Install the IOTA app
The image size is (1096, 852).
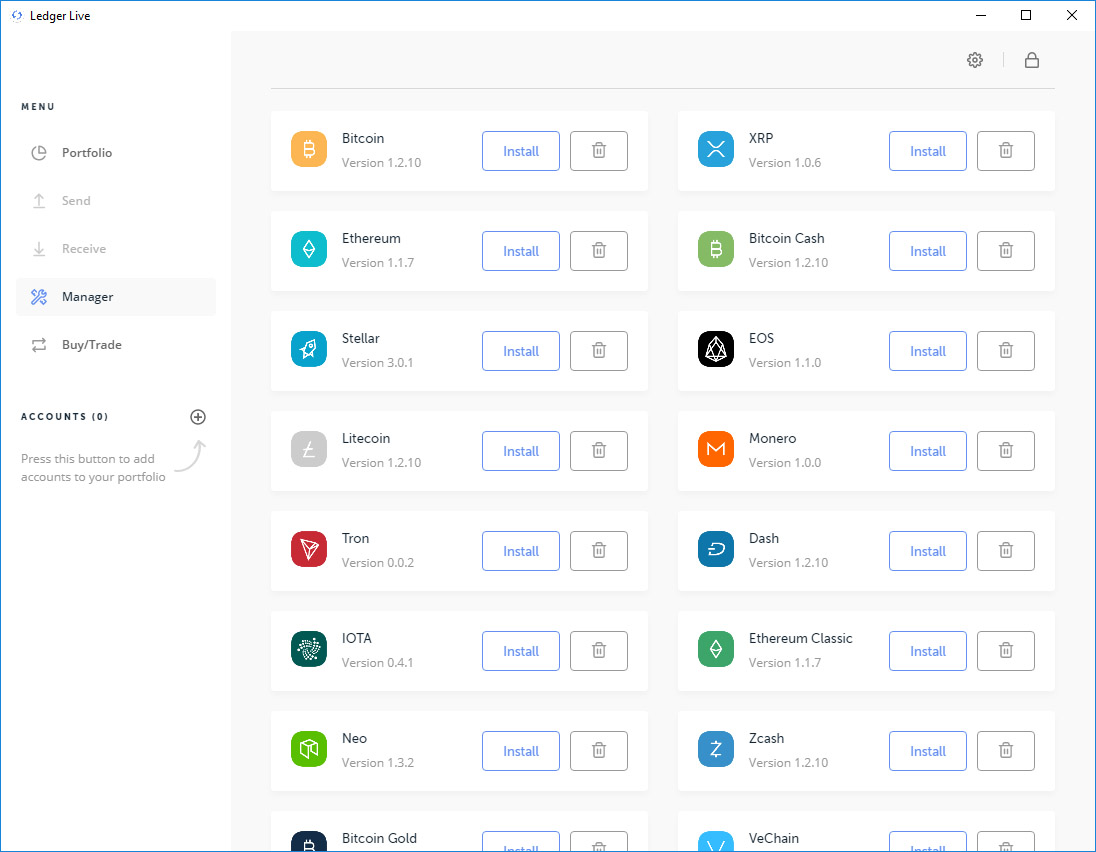(x=521, y=651)
